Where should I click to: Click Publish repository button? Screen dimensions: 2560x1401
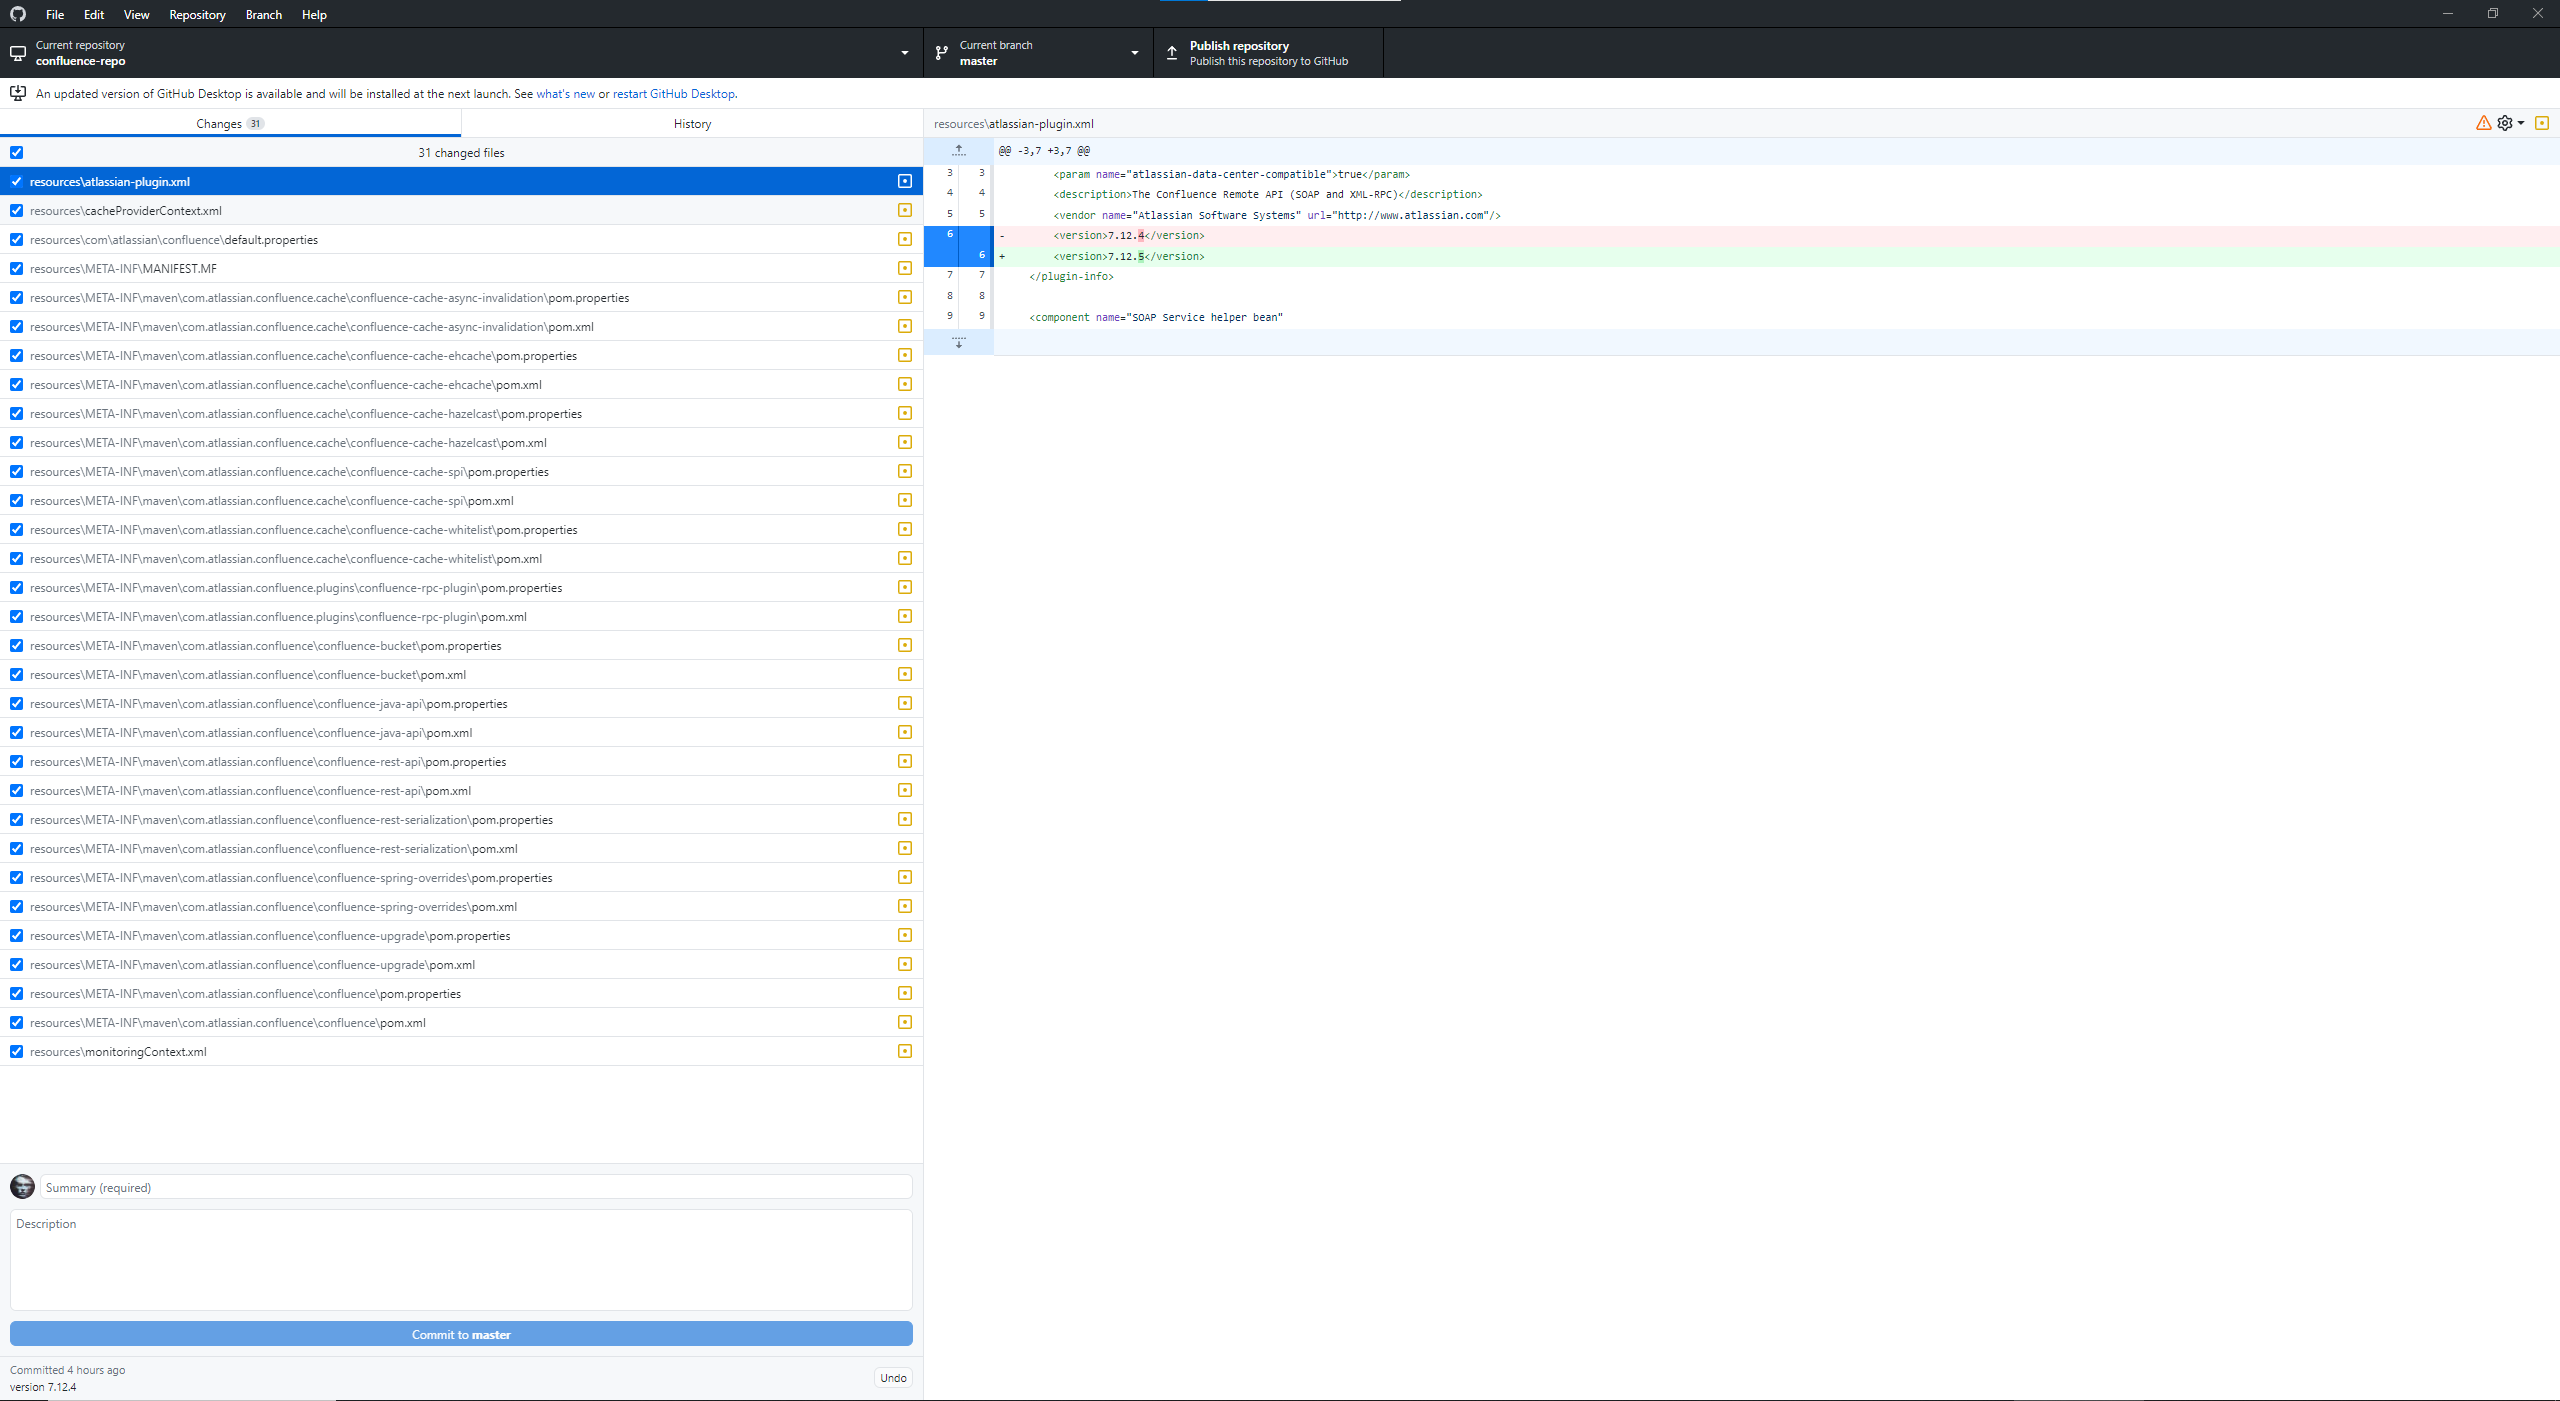(x=1268, y=53)
